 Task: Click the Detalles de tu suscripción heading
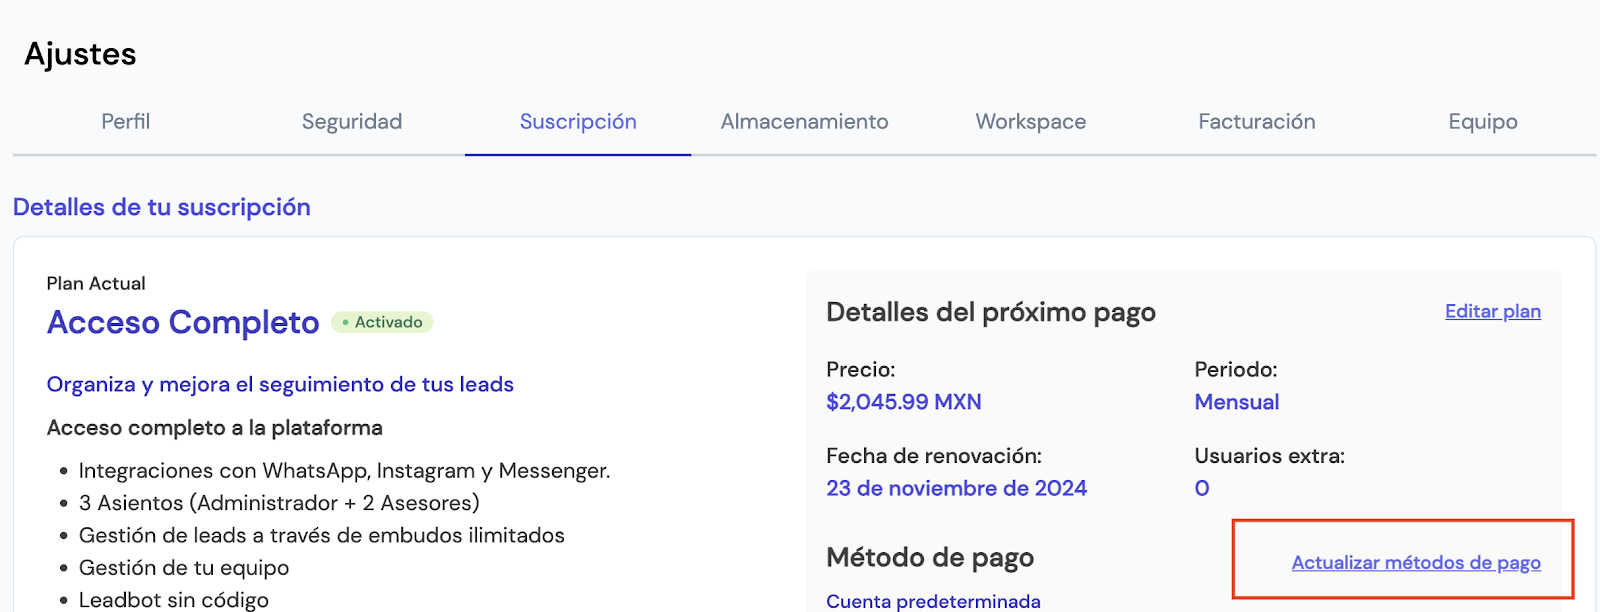pyautogui.click(x=162, y=207)
